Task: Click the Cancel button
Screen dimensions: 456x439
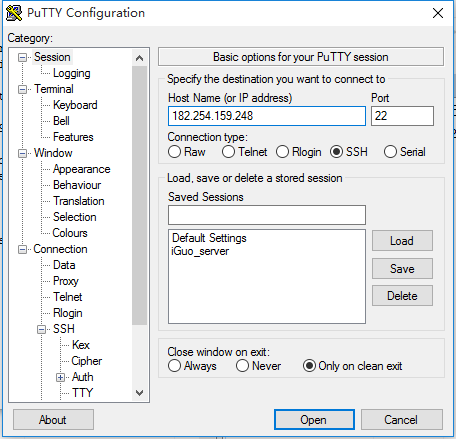Action: (402, 420)
